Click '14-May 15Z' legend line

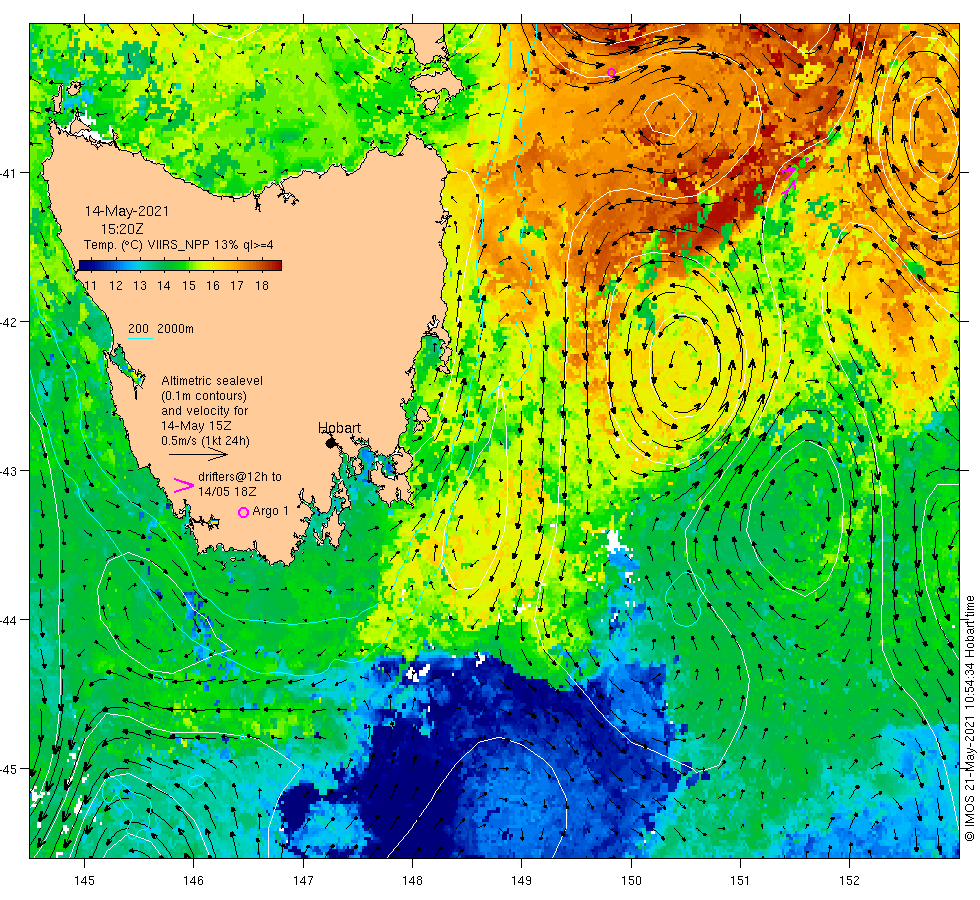coord(196,426)
